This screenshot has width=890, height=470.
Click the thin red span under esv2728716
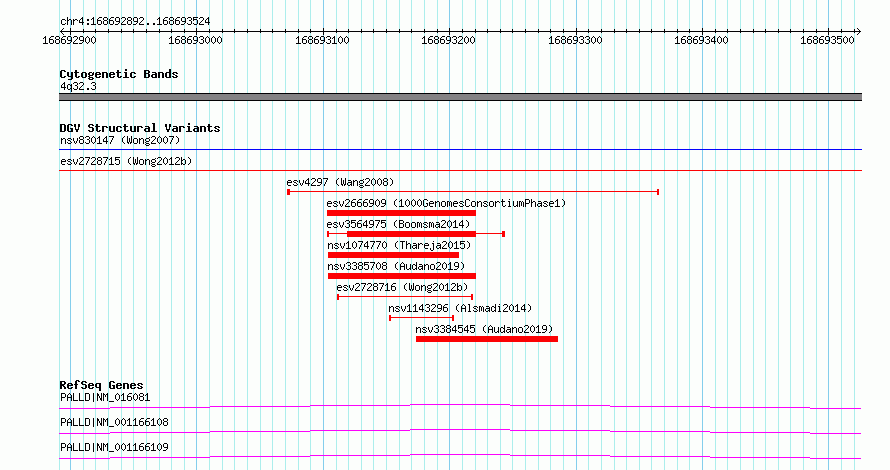405,297
